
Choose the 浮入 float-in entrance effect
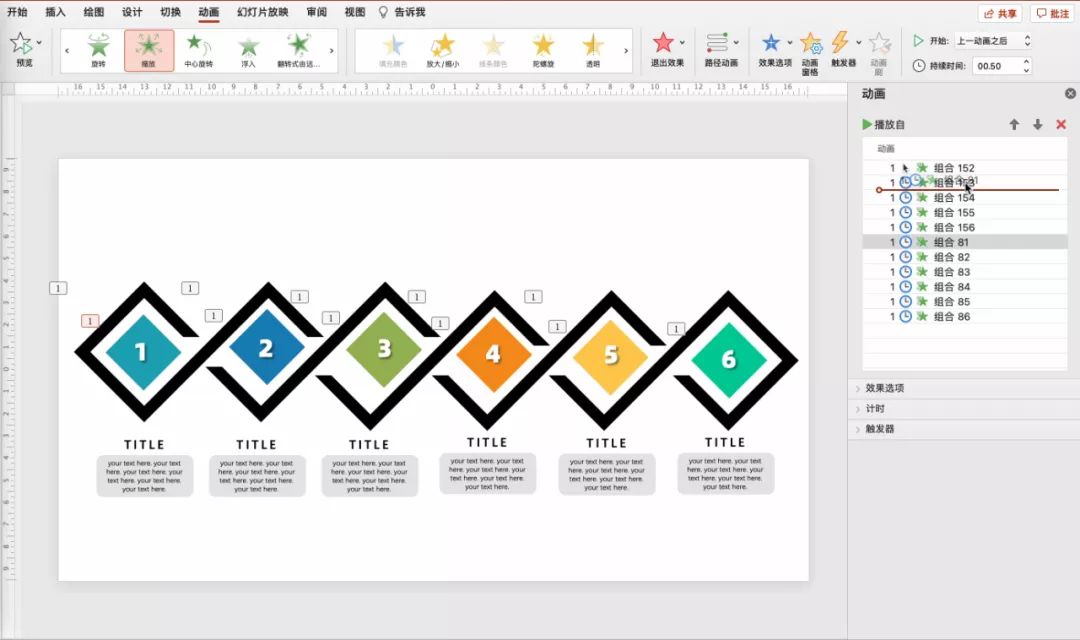[248, 50]
